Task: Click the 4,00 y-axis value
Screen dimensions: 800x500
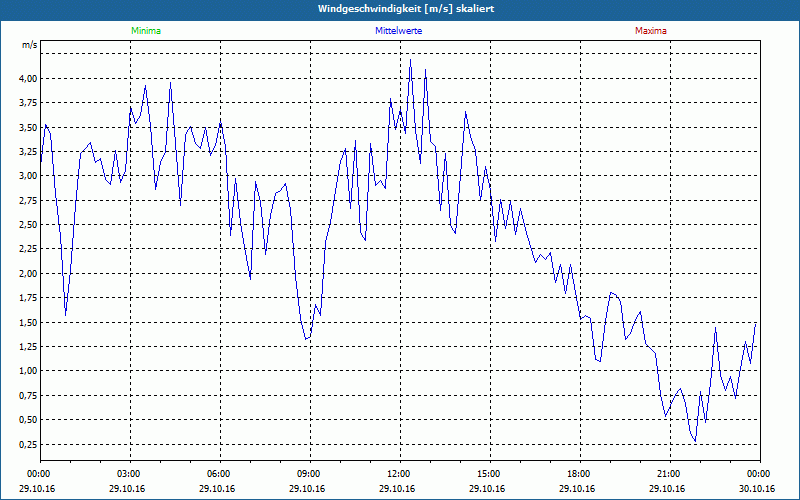Action: (29, 79)
